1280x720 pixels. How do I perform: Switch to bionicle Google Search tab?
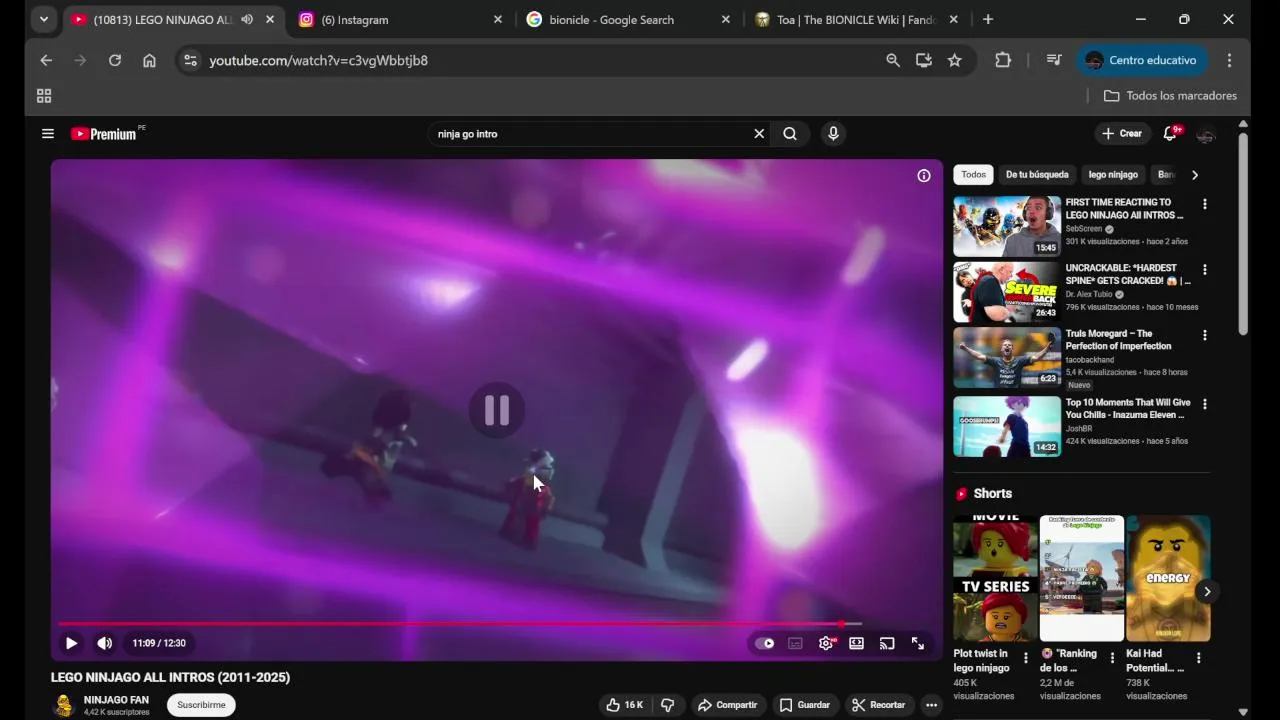[627, 20]
